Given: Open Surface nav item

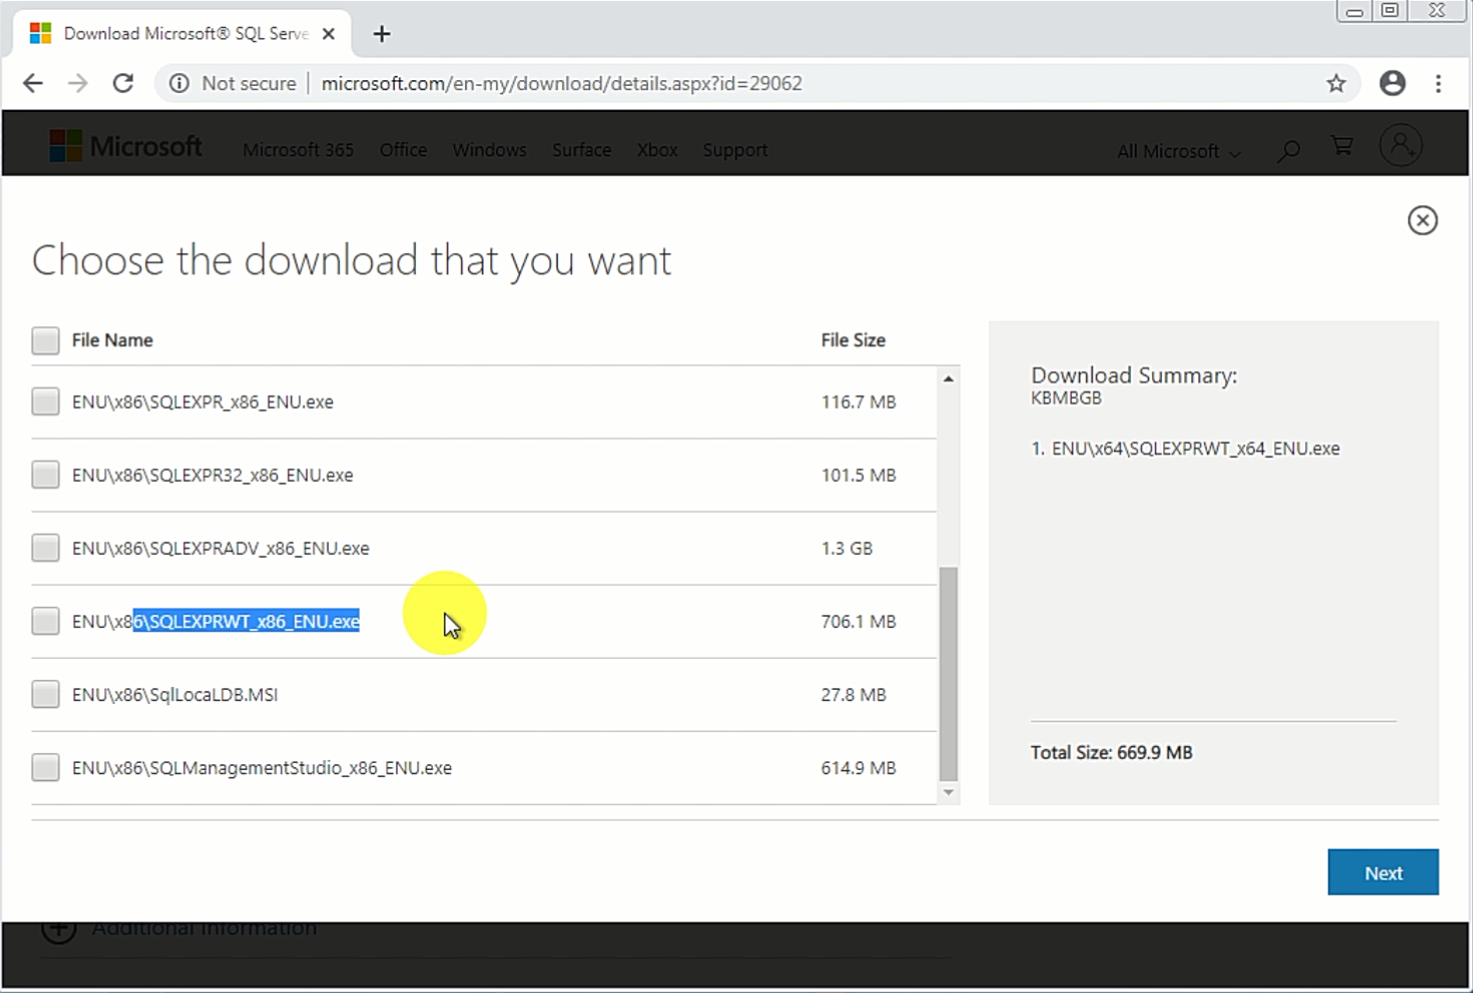Looking at the screenshot, I should coord(581,150).
